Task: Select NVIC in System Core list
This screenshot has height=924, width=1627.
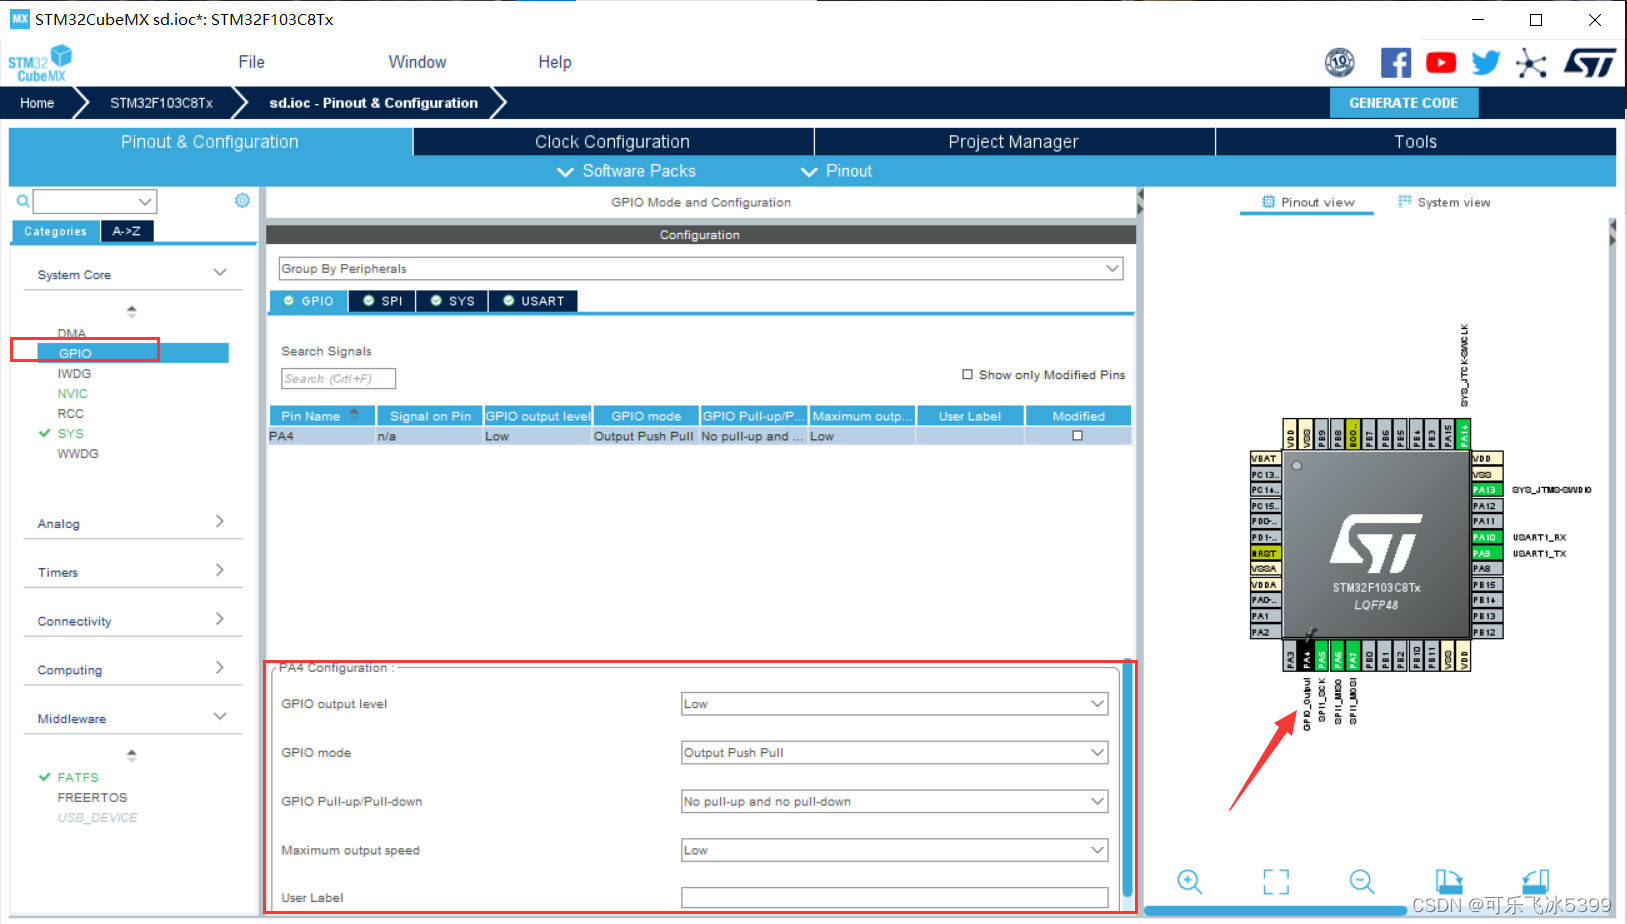Action: tap(72, 393)
